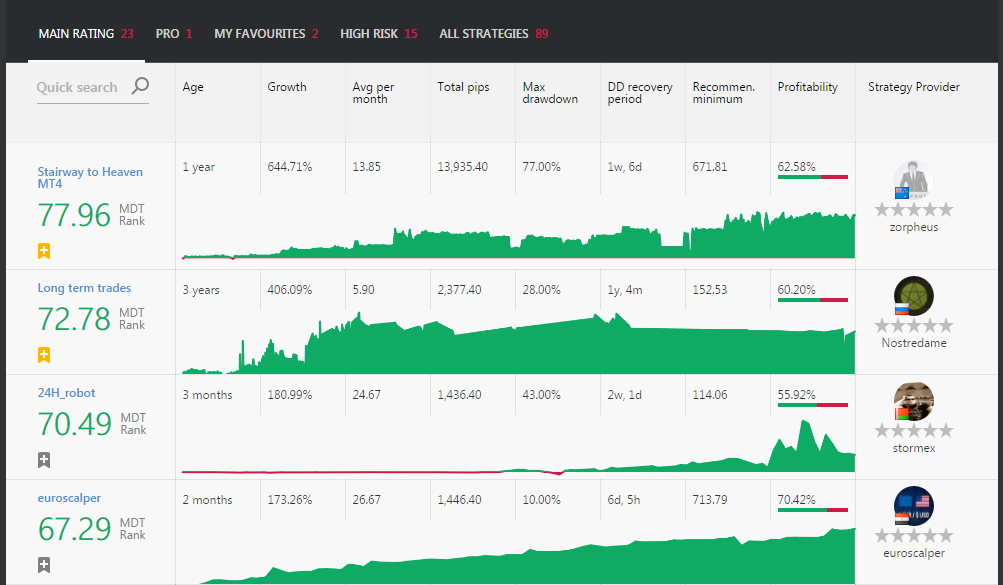Click the 24H_robot growth chart

point(518,448)
